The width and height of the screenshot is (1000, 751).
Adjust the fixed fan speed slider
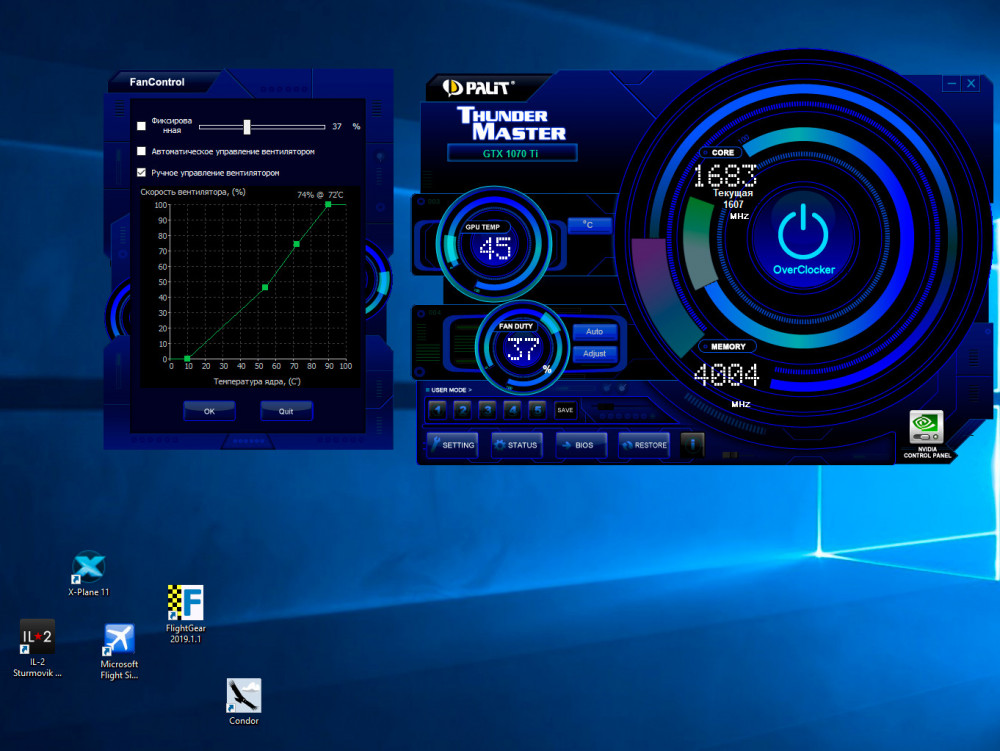coord(246,126)
